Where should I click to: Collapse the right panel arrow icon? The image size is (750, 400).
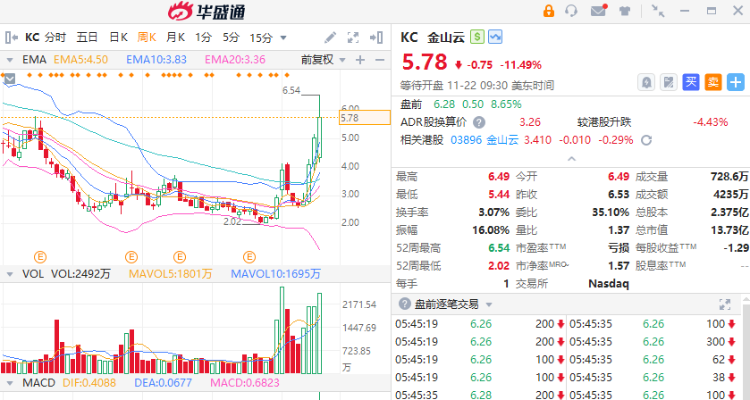coord(376,37)
